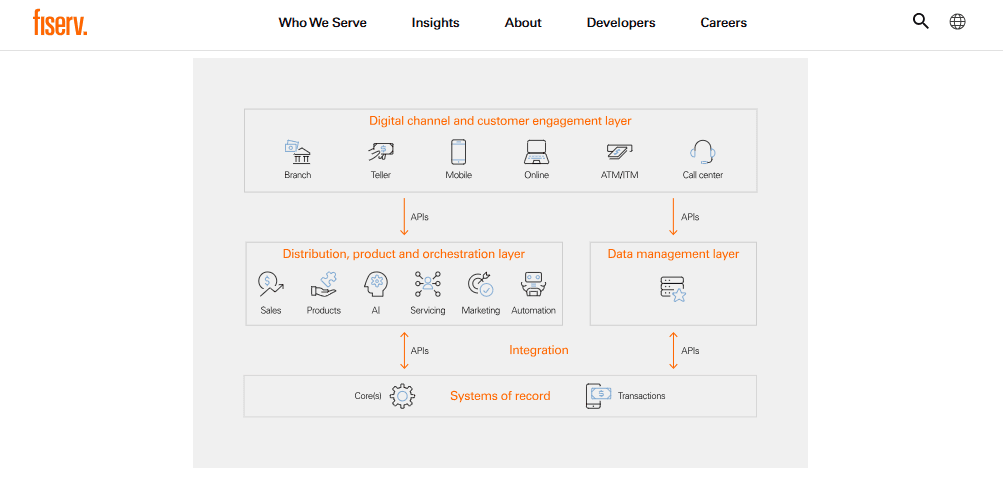Open the Developers menu
1003x495 pixels.
(x=621, y=22)
